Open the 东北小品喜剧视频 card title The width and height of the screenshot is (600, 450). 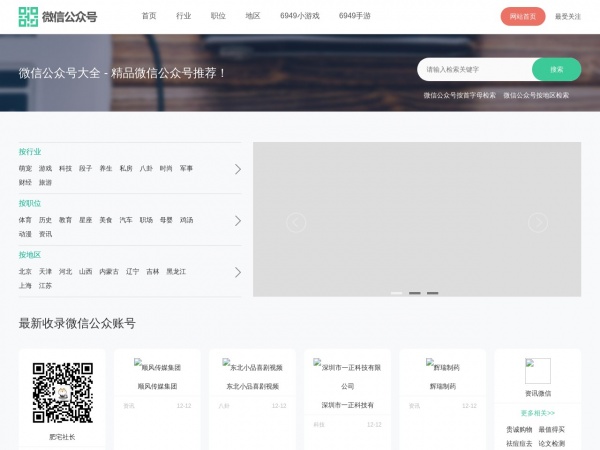tap(253, 386)
